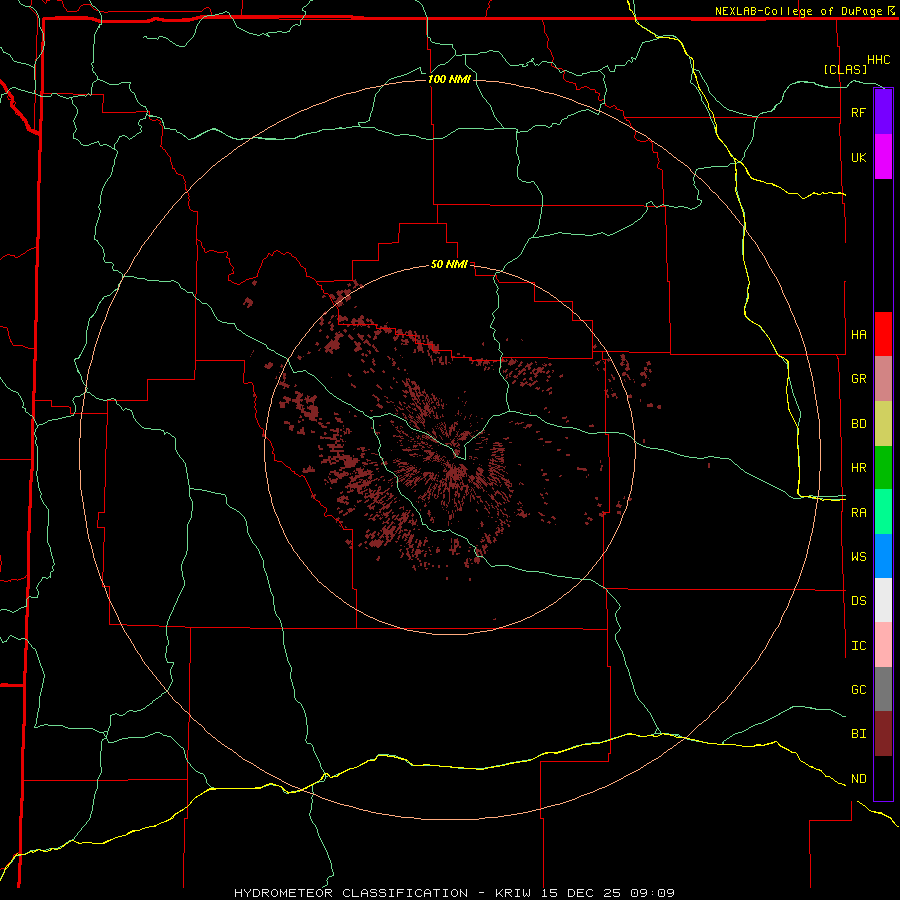Image resolution: width=900 pixels, height=900 pixels.
Task: Click the HHC product label
Action: click(x=878, y=60)
